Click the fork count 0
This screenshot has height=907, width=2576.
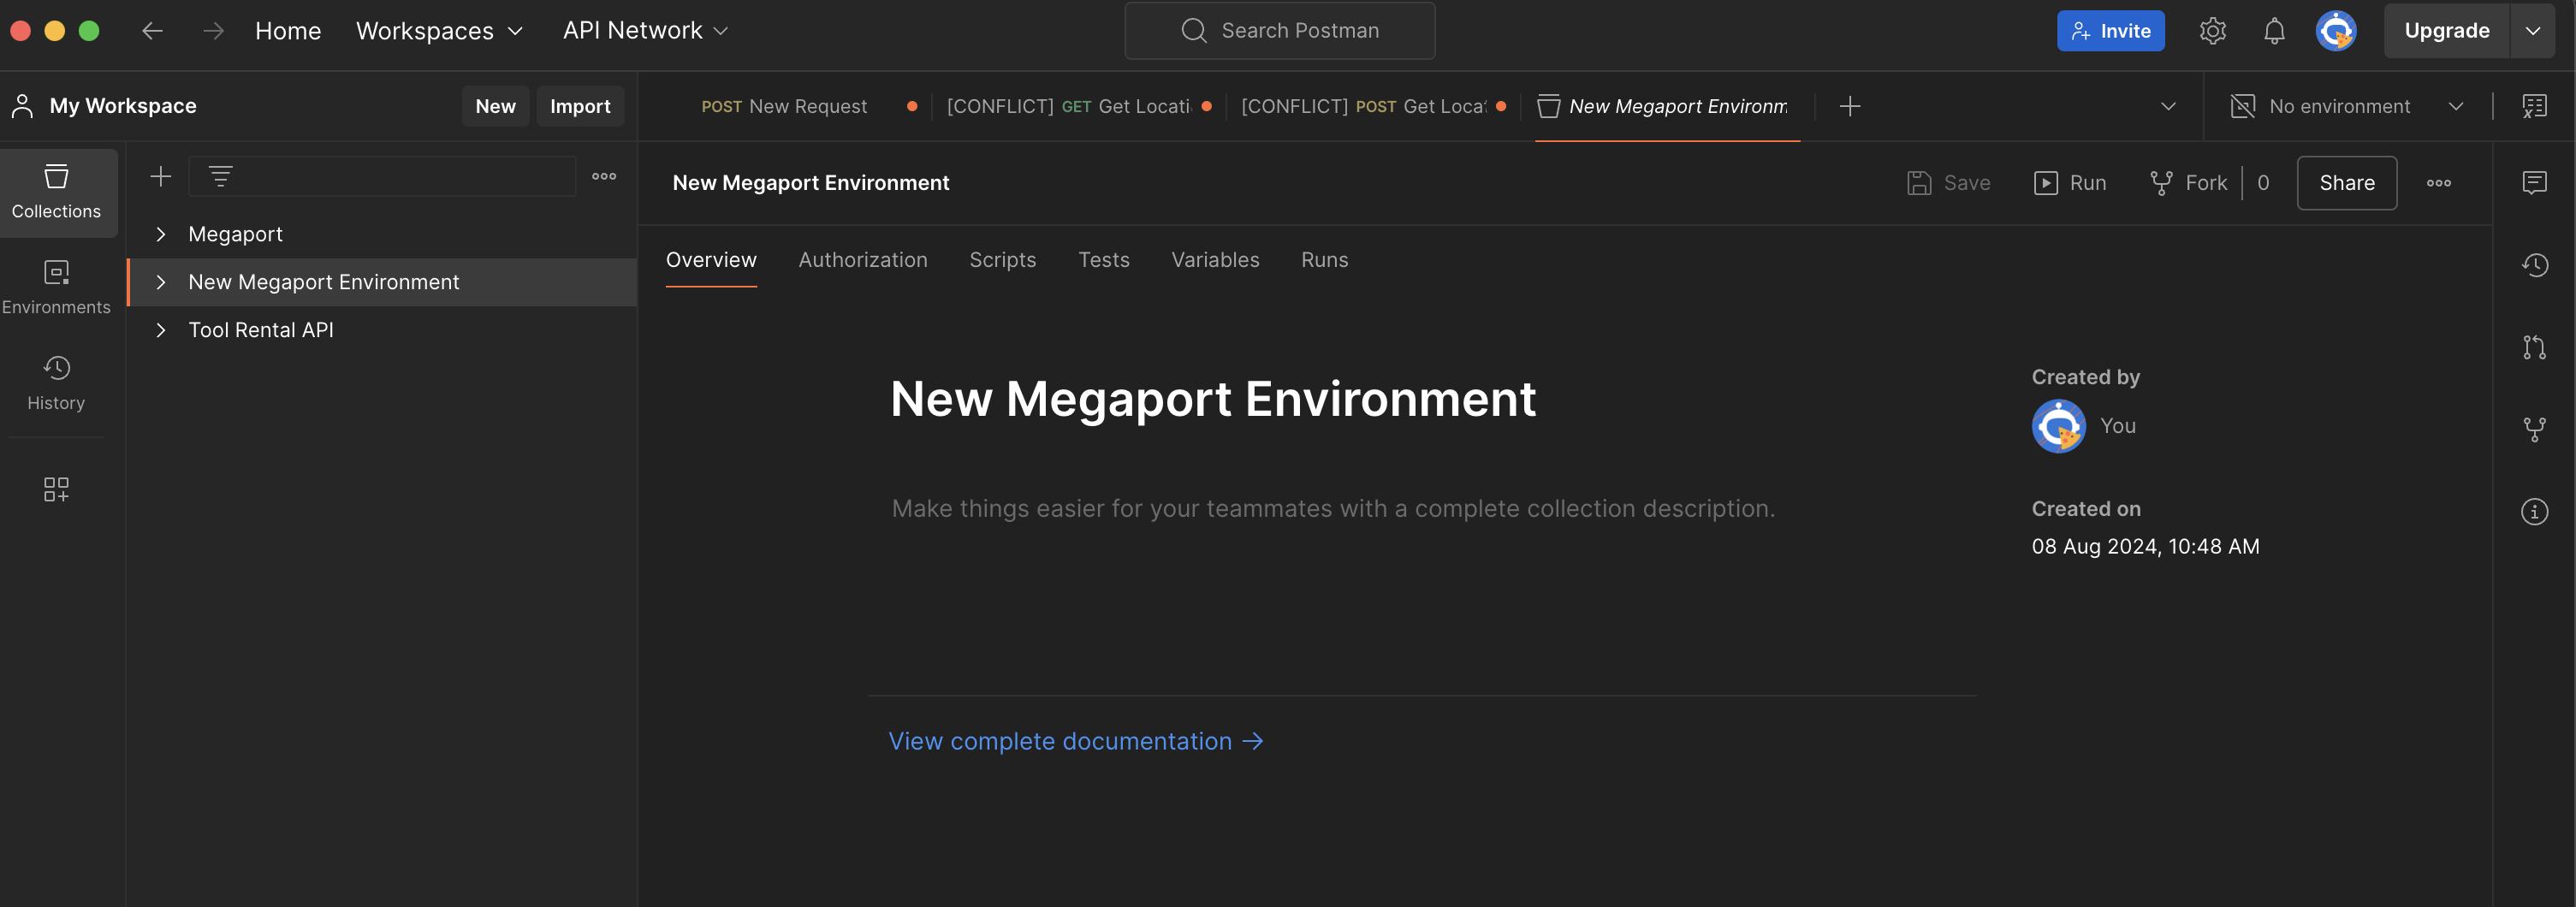pos(2263,183)
